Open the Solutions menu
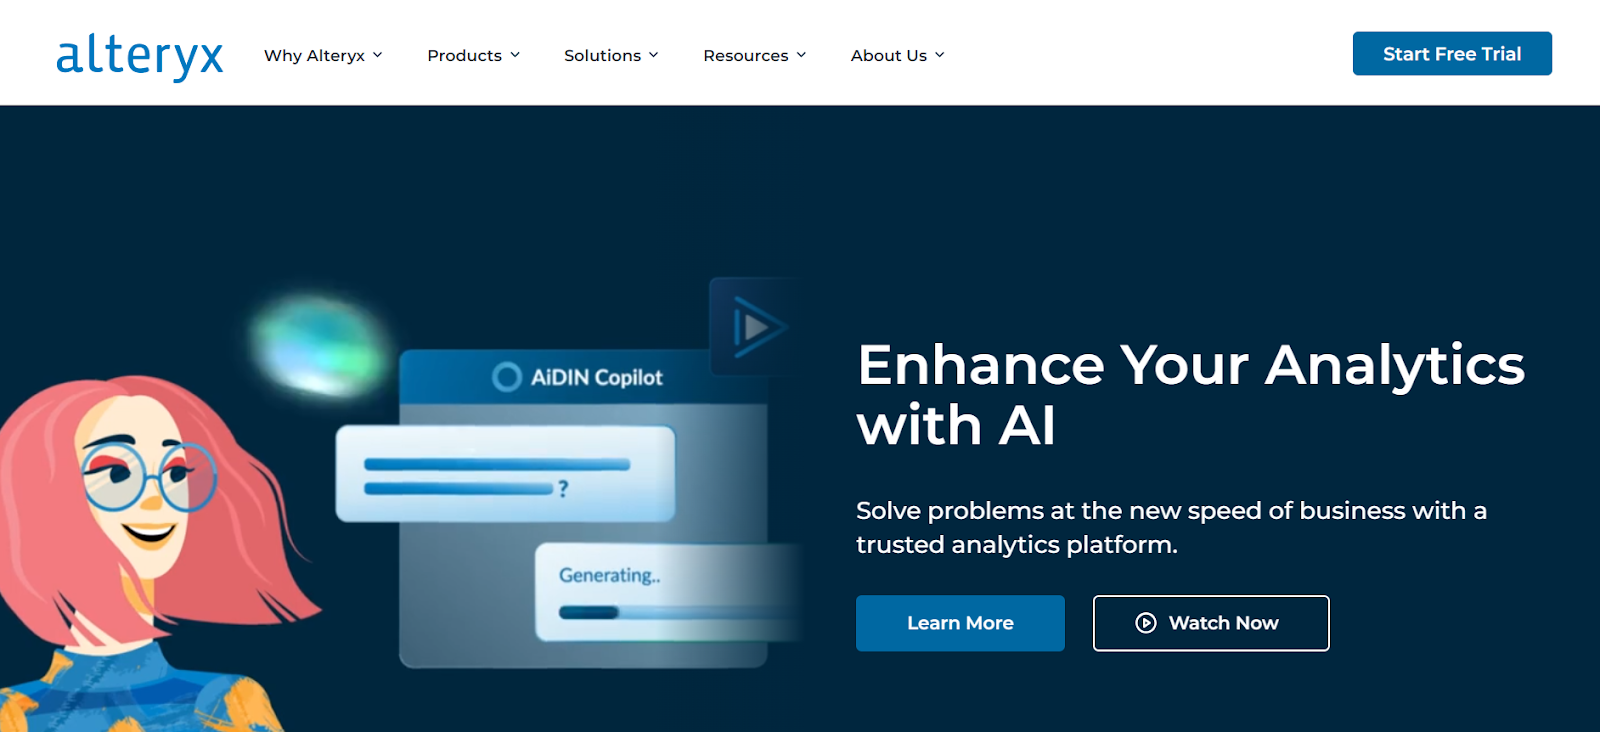This screenshot has width=1600, height=732. click(x=602, y=56)
